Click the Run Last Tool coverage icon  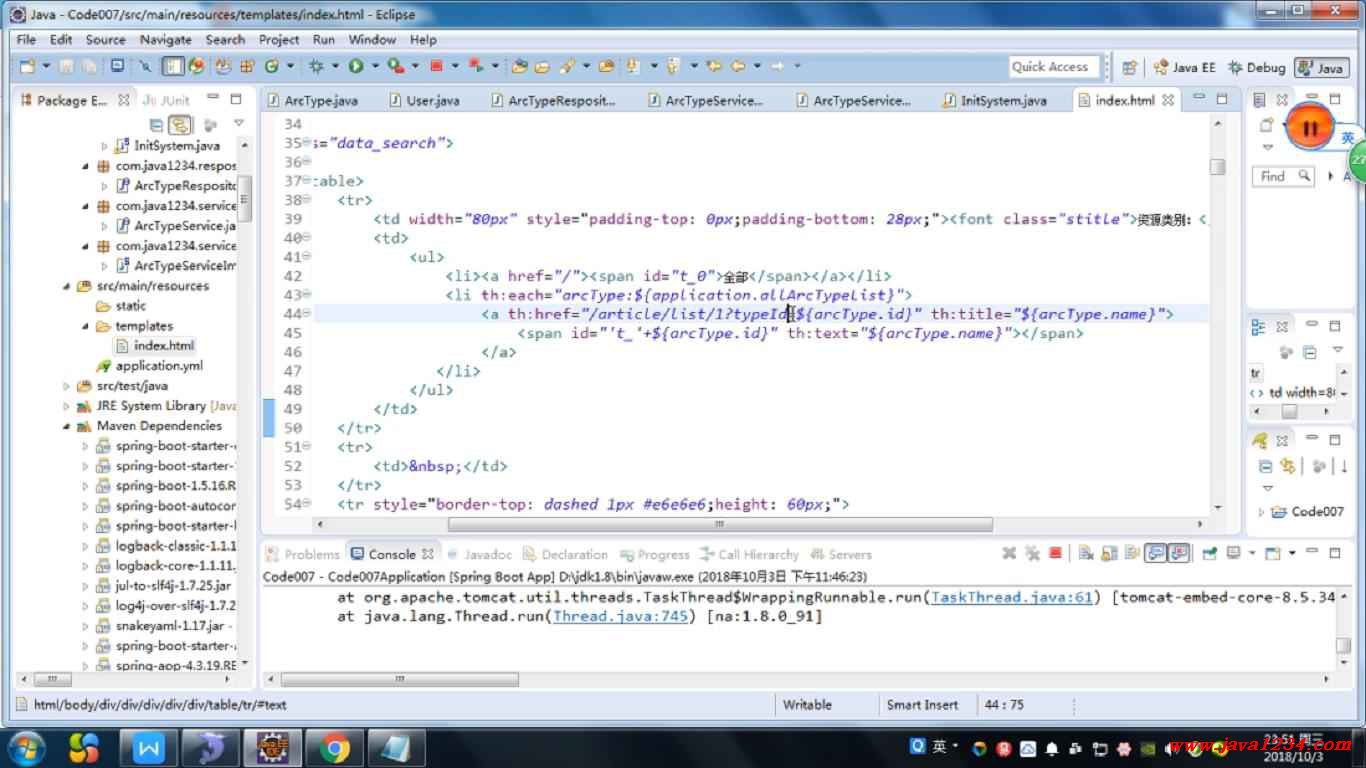point(396,66)
